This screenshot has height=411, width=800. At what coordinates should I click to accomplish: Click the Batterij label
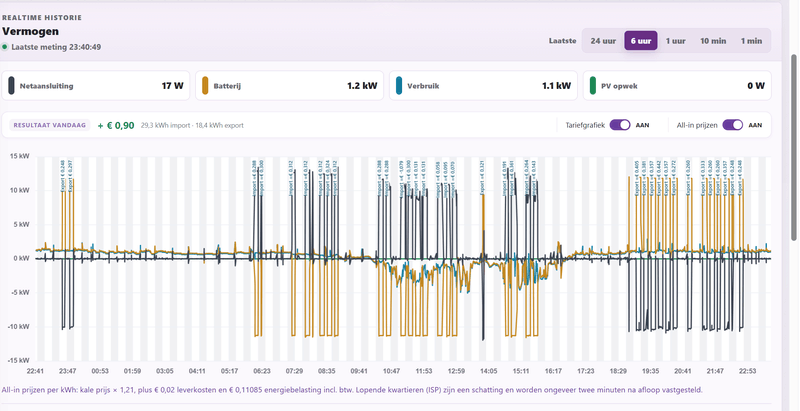coord(227,86)
